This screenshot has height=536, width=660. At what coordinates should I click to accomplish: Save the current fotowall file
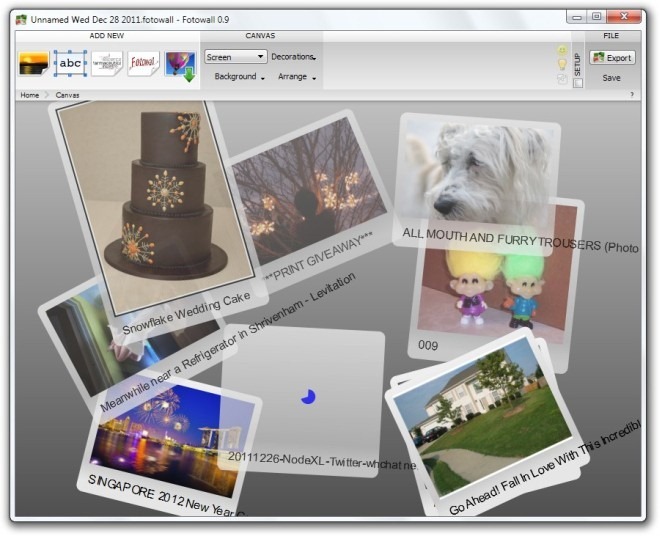pyautogui.click(x=611, y=78)
